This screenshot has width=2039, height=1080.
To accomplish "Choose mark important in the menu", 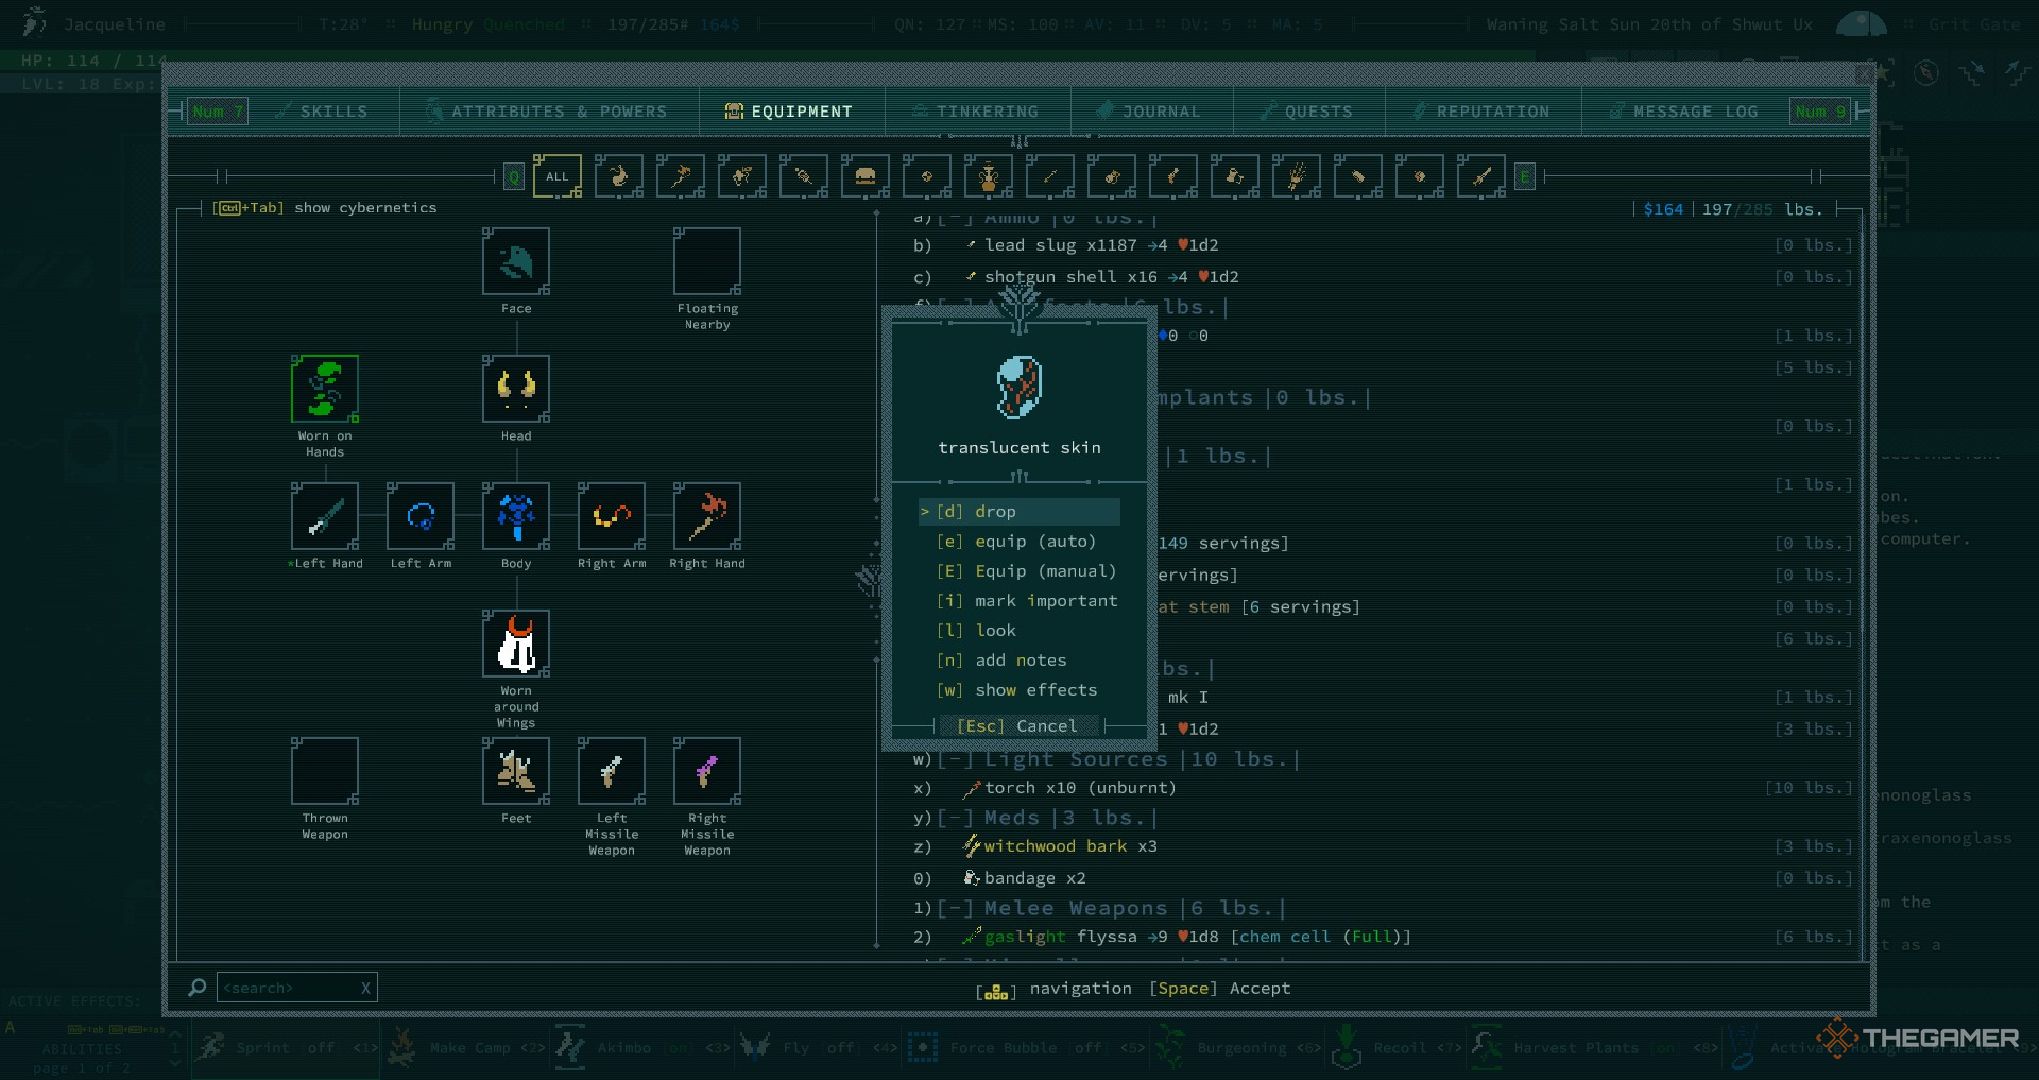I will click(1018, 601).
